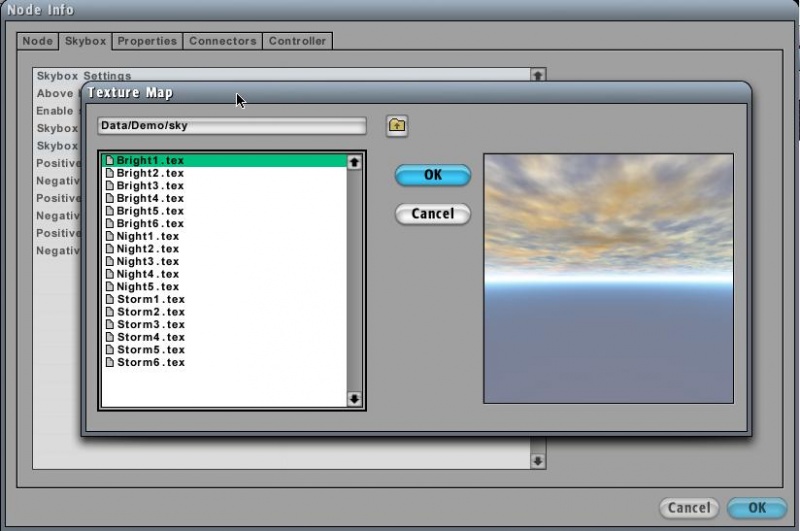This screenshot has width=800, height=531.
Task: Select Bright3.tex in the file list
Action: 150,186
